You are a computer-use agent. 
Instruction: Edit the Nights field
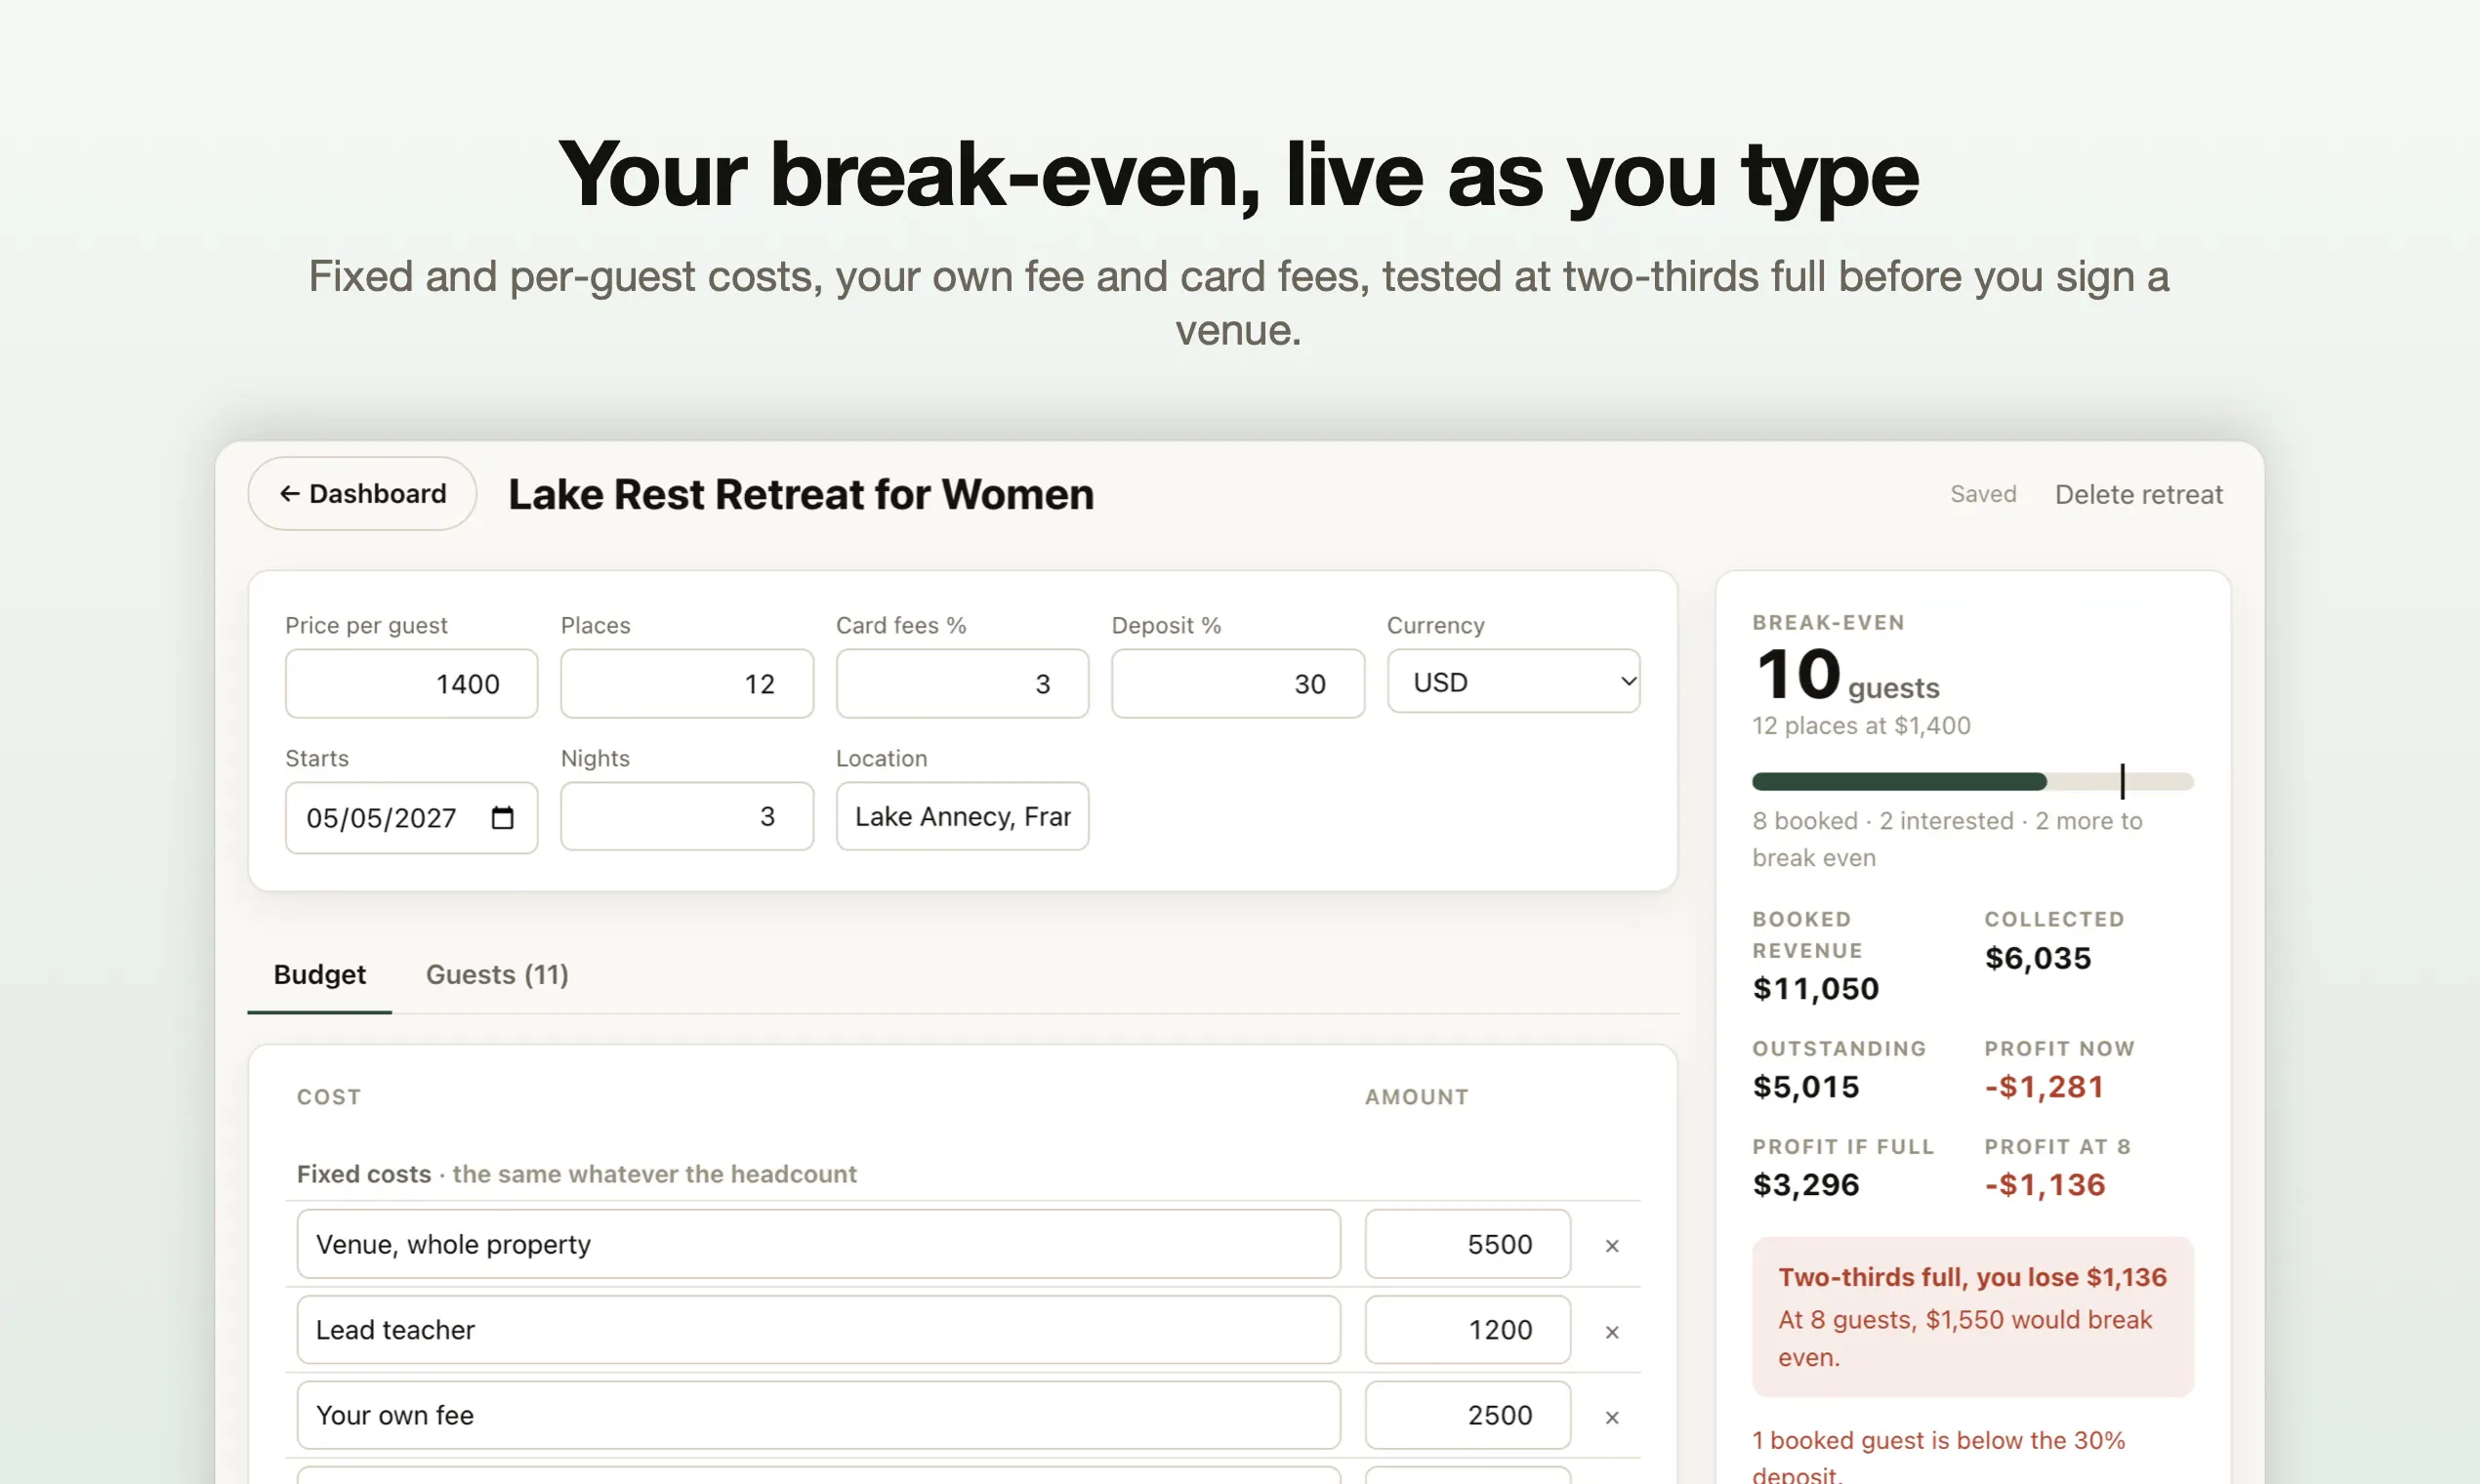pyautogui.click(x=687, y=817)
